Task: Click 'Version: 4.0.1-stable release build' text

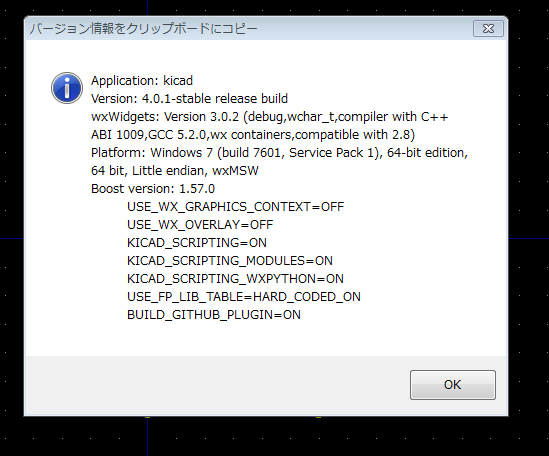Action: click(189, 99)
